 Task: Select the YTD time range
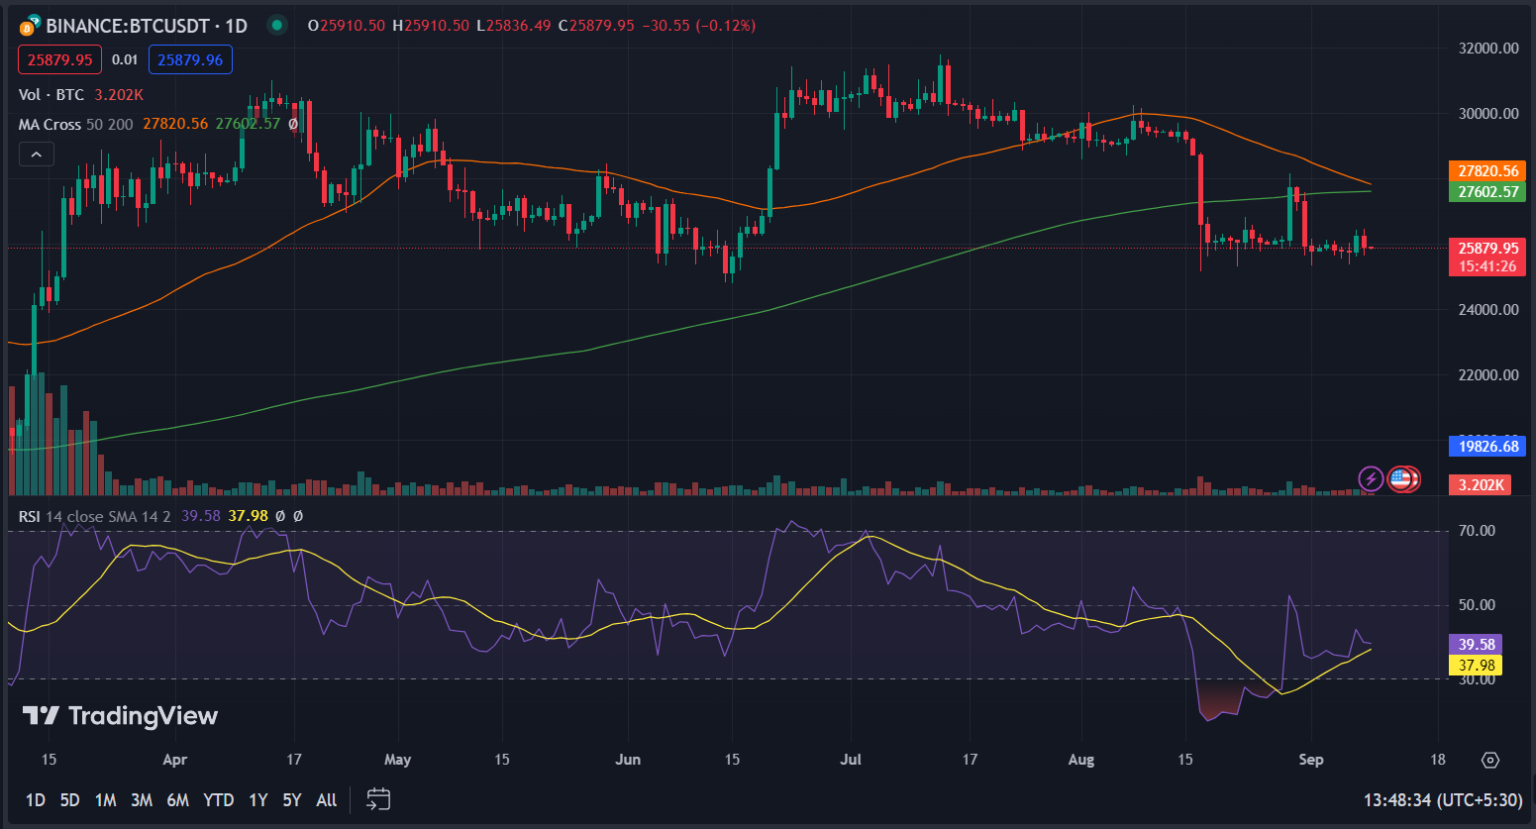pos(218,800)
